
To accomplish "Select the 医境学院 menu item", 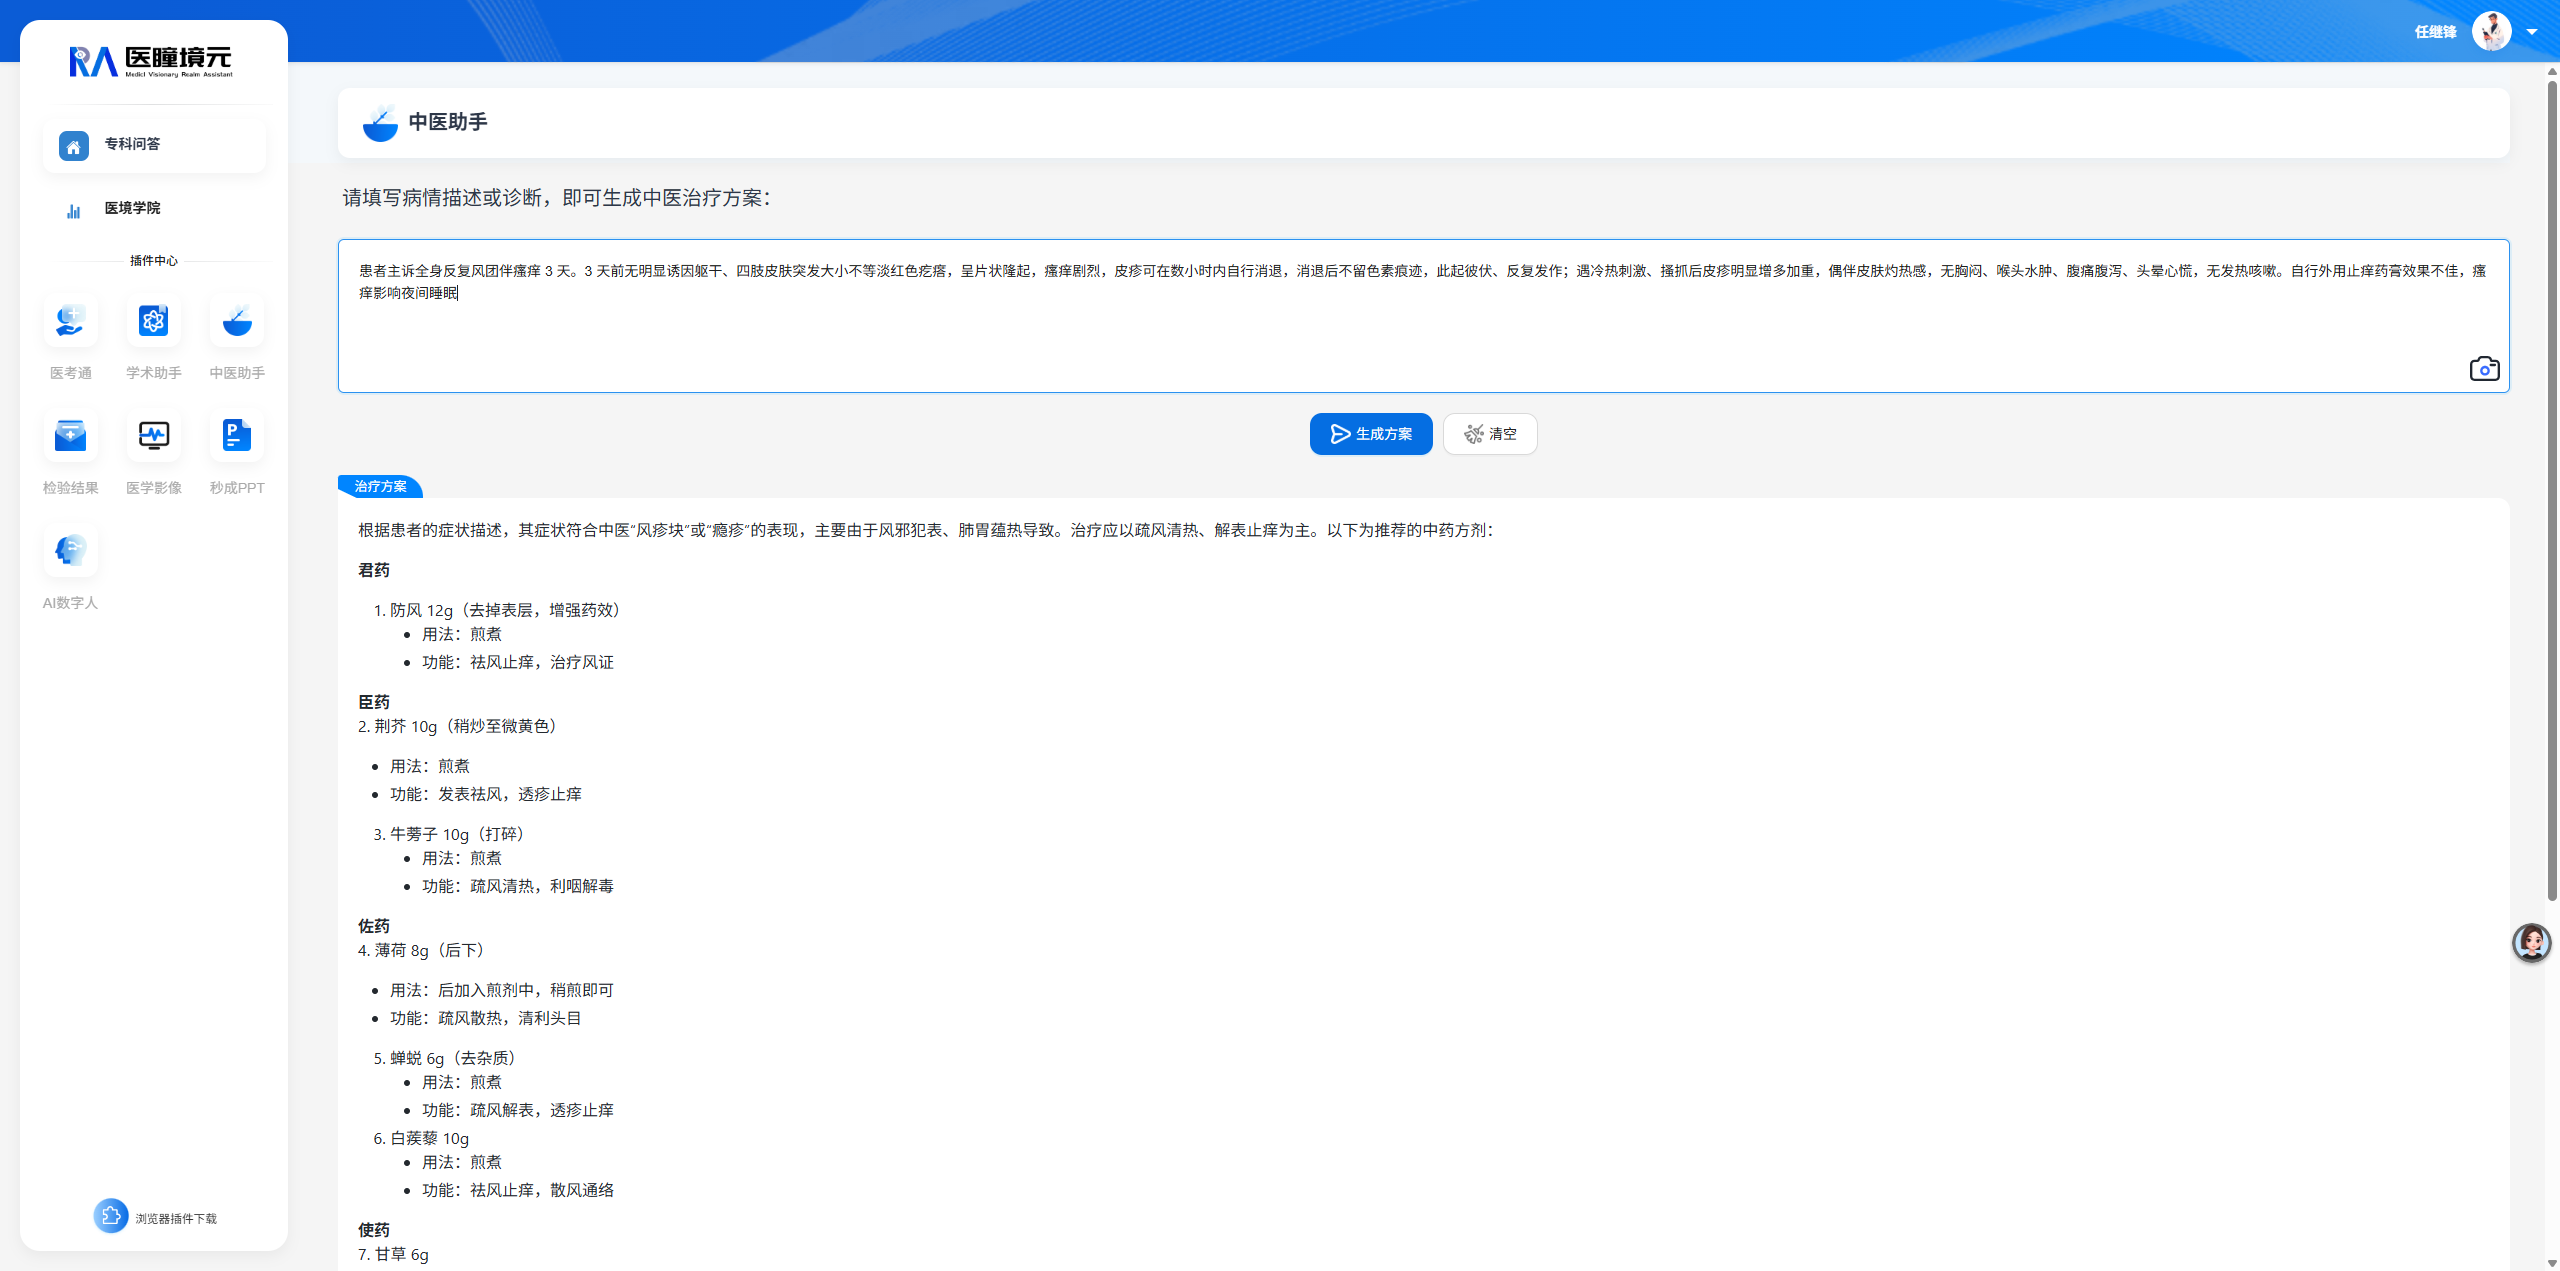I will point(154,209).
